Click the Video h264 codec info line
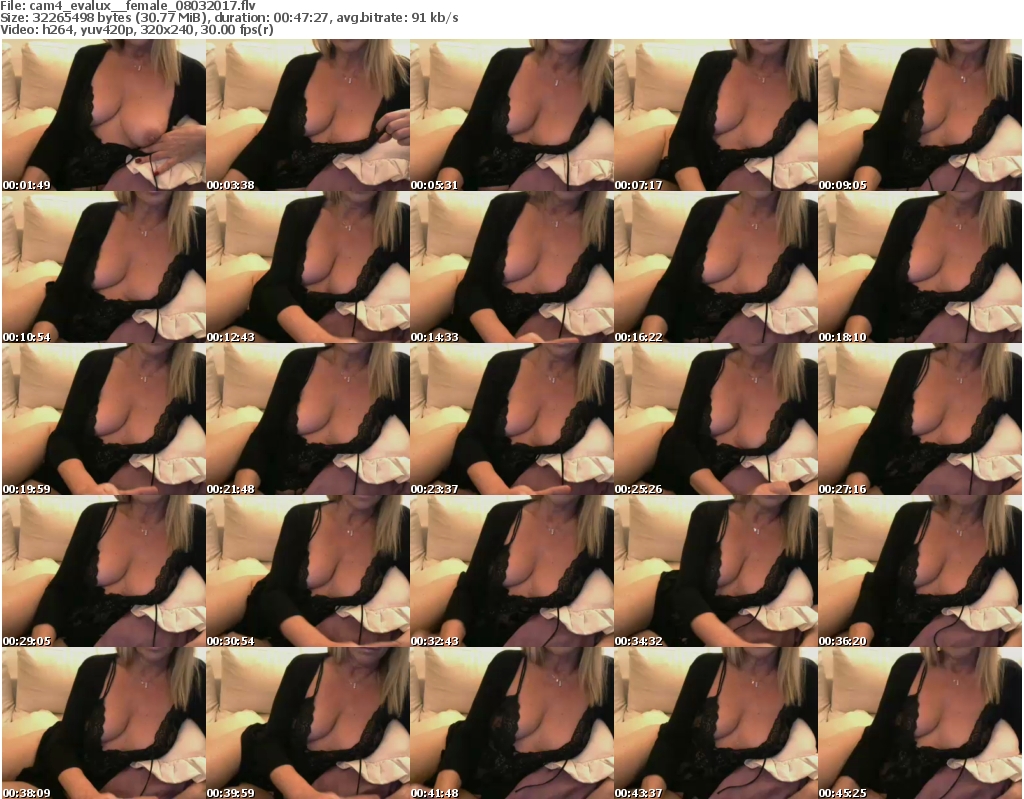Screen dimensions: 1024x799 pyautogui.click(x=136, y=29)
